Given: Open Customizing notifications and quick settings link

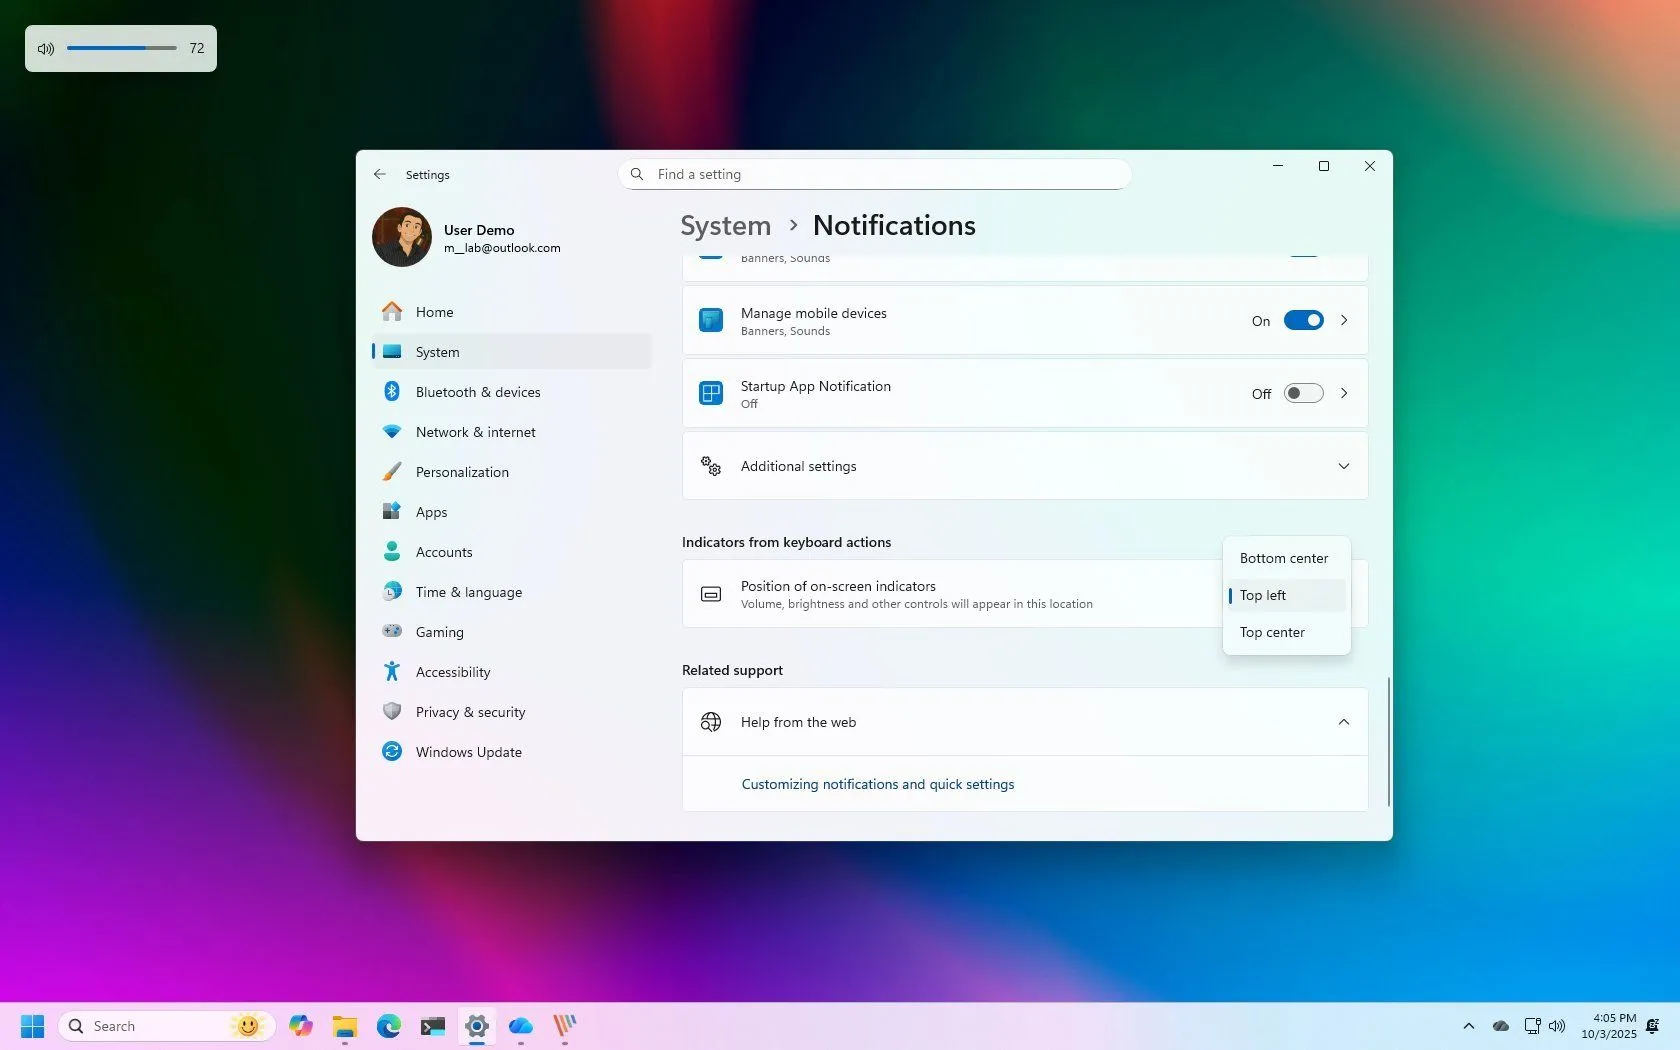Looking at the screenshot, I should pos(877,784).
